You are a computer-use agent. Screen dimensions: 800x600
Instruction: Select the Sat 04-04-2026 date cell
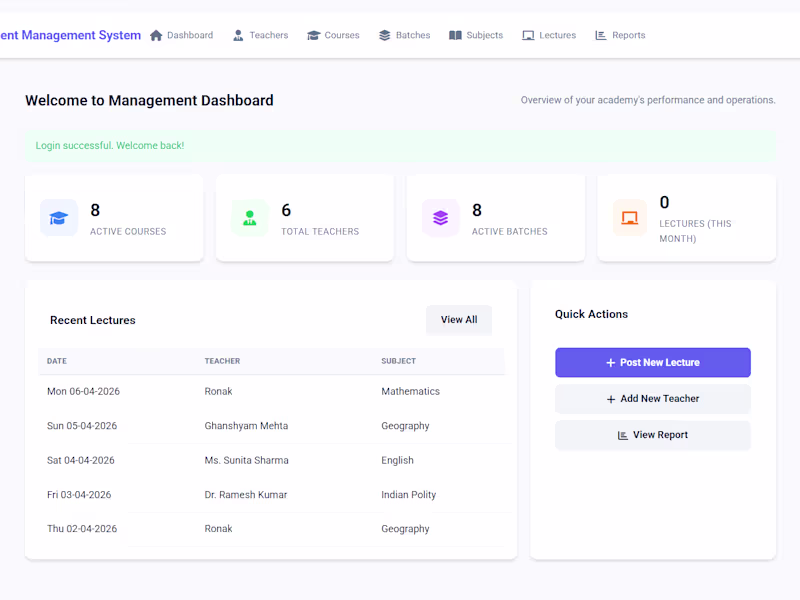pyautogui.click(x=81, y=460)
